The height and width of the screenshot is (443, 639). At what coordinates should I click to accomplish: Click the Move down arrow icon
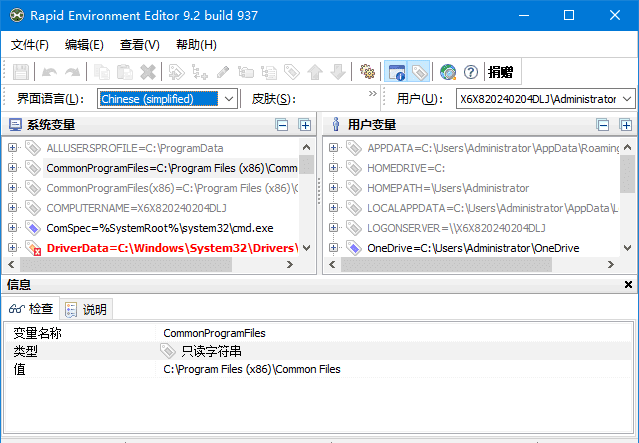(338, 72)
